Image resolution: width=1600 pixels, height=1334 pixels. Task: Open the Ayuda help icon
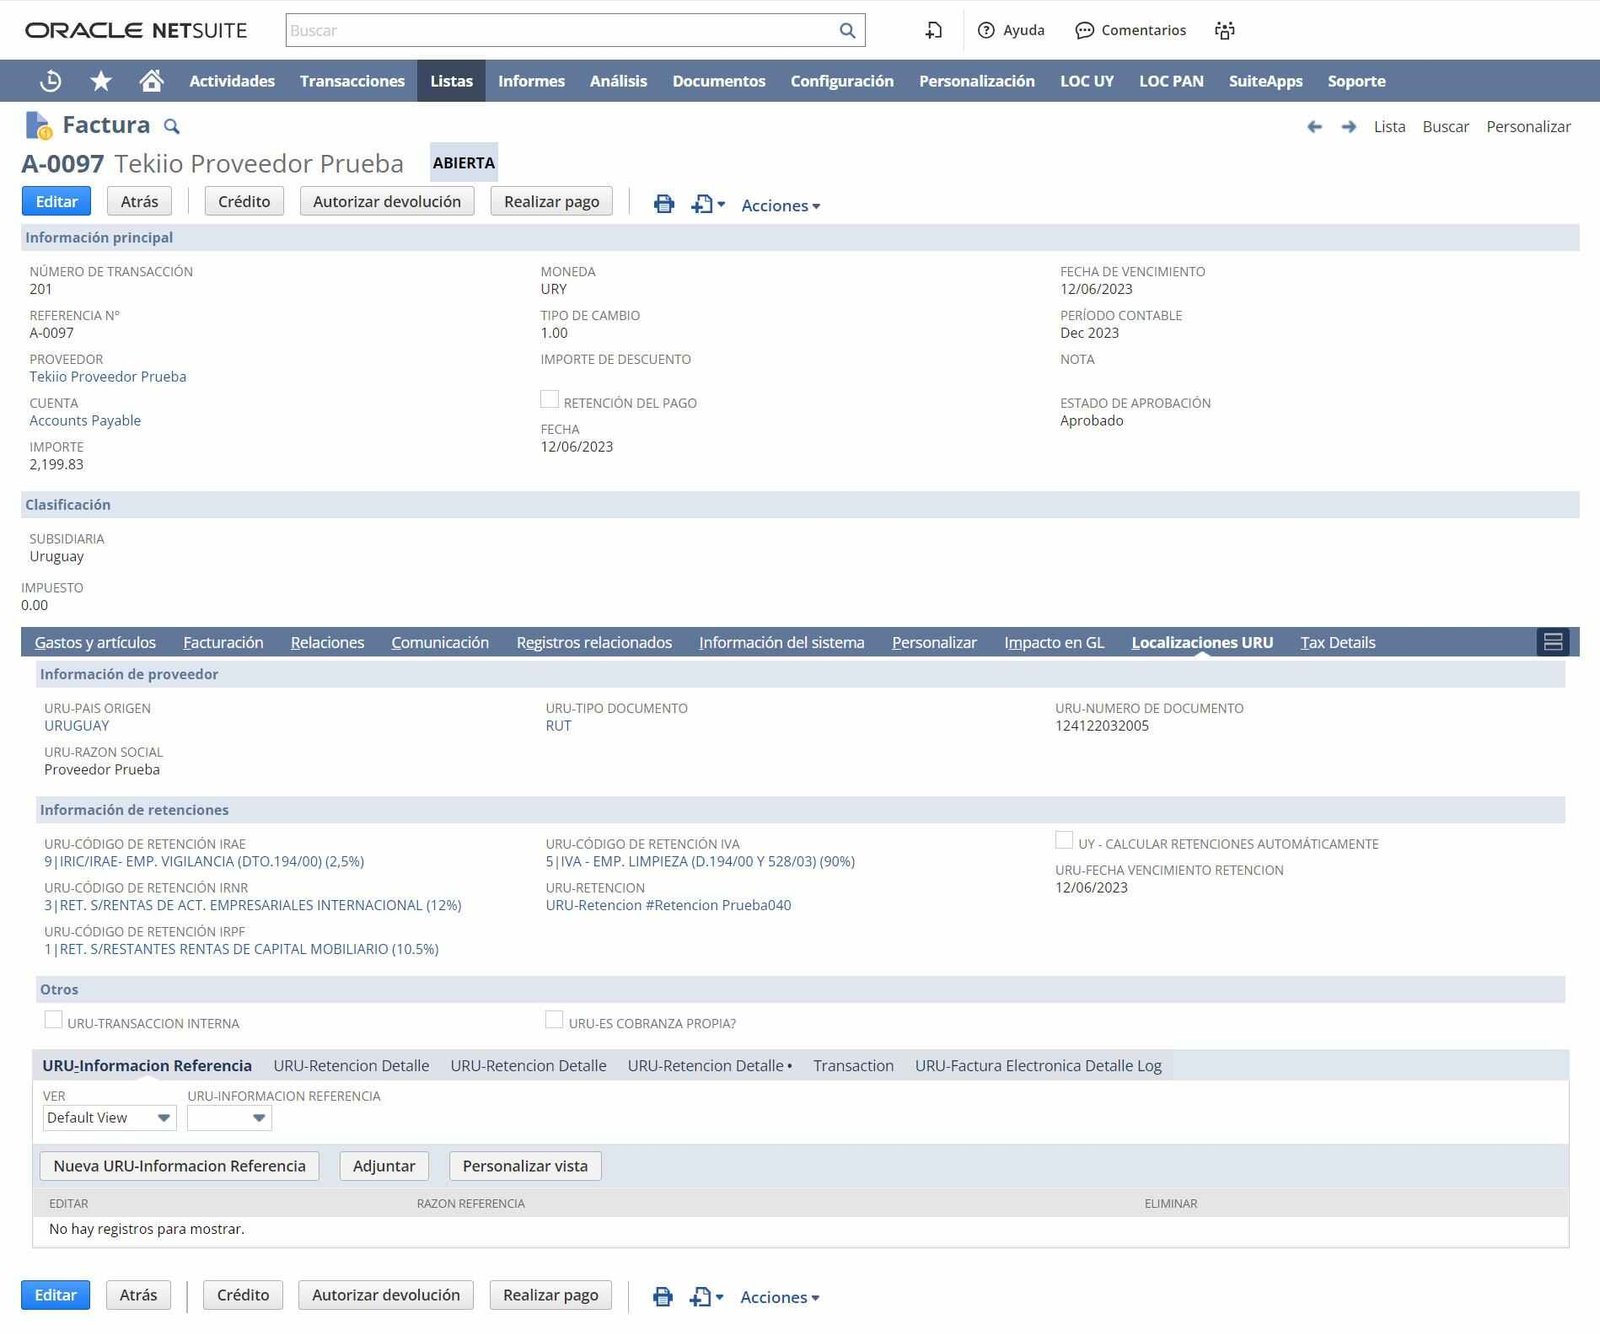point(1011,31)
